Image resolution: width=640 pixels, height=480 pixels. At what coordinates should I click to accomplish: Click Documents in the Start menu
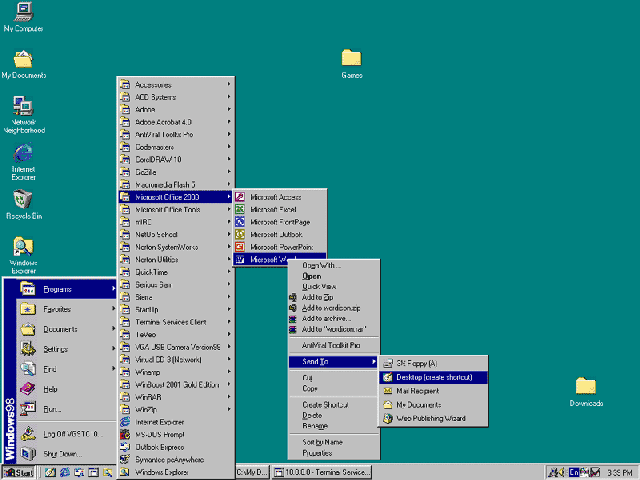coord(66,329)
